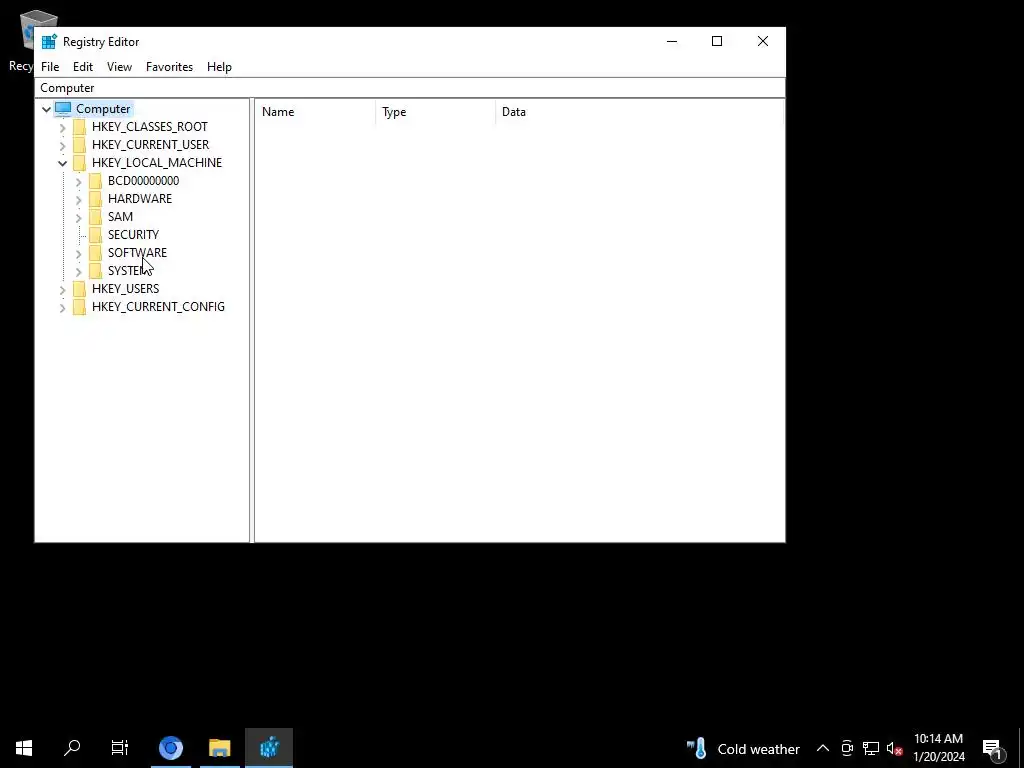The height and width of the screenshot is (768, 1024).
Task: Click the SYSTEM folder icon
Action: pyautogui.click(x=95, y=270)
